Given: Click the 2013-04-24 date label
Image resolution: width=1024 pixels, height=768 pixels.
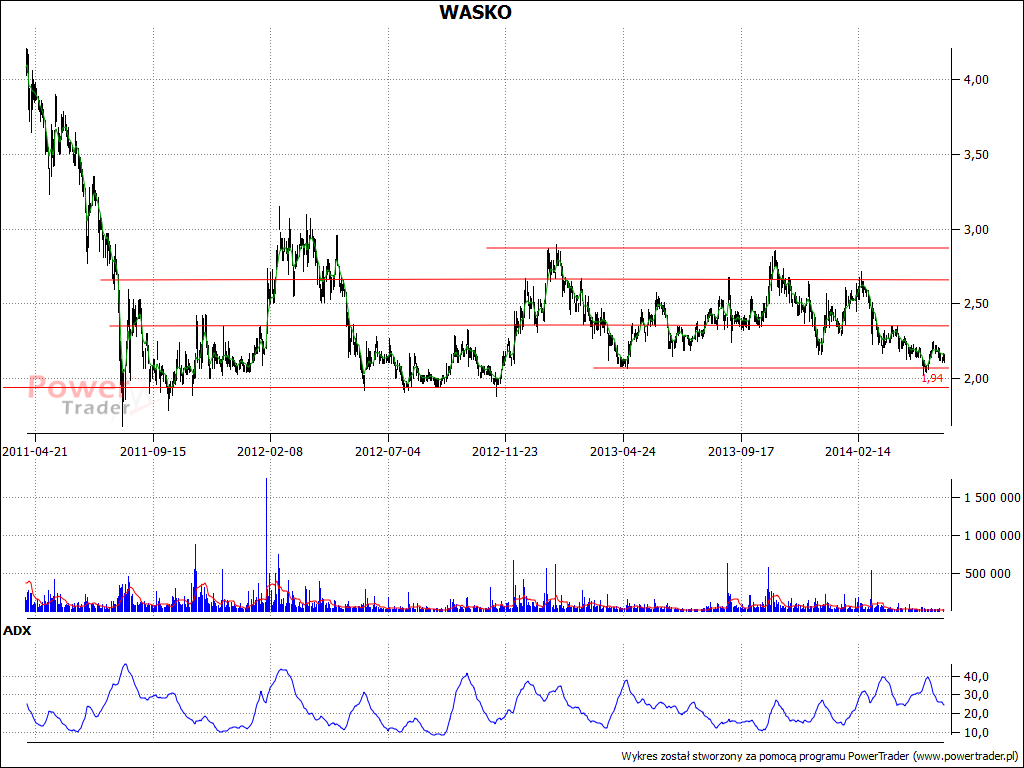Looking at the screenshot, I should coord(623,451).
